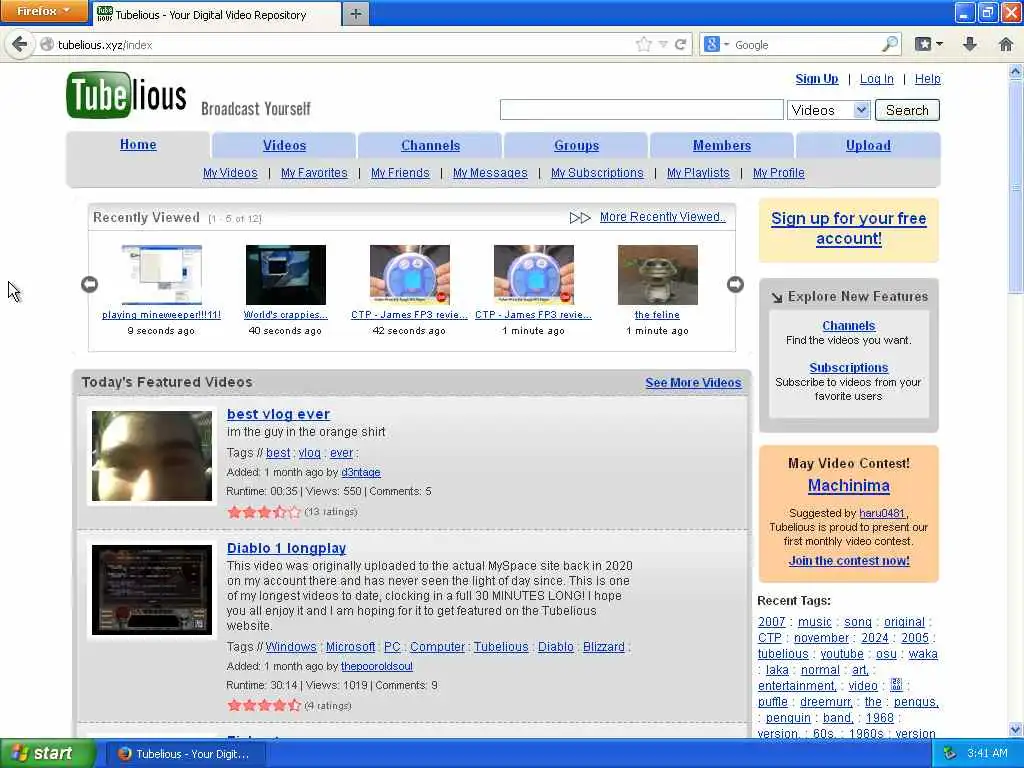The width and height of the screenshot is (1024, 768).
Task: Open the Machinima contest link
Action: 848,486
